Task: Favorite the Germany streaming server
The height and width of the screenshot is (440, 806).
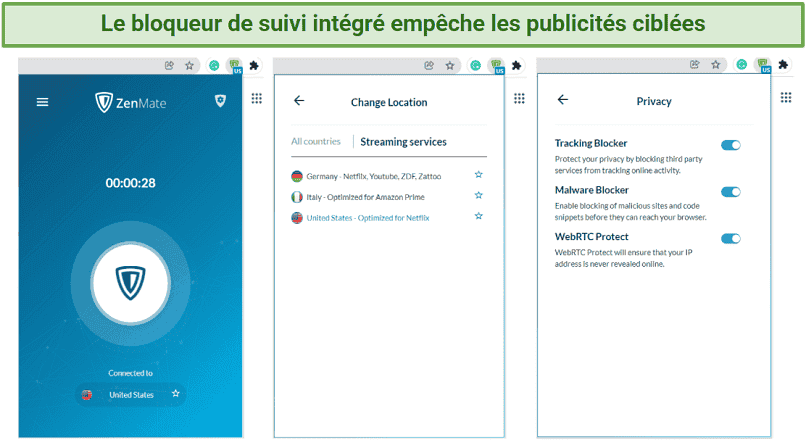Action: [x=479, y=175]
